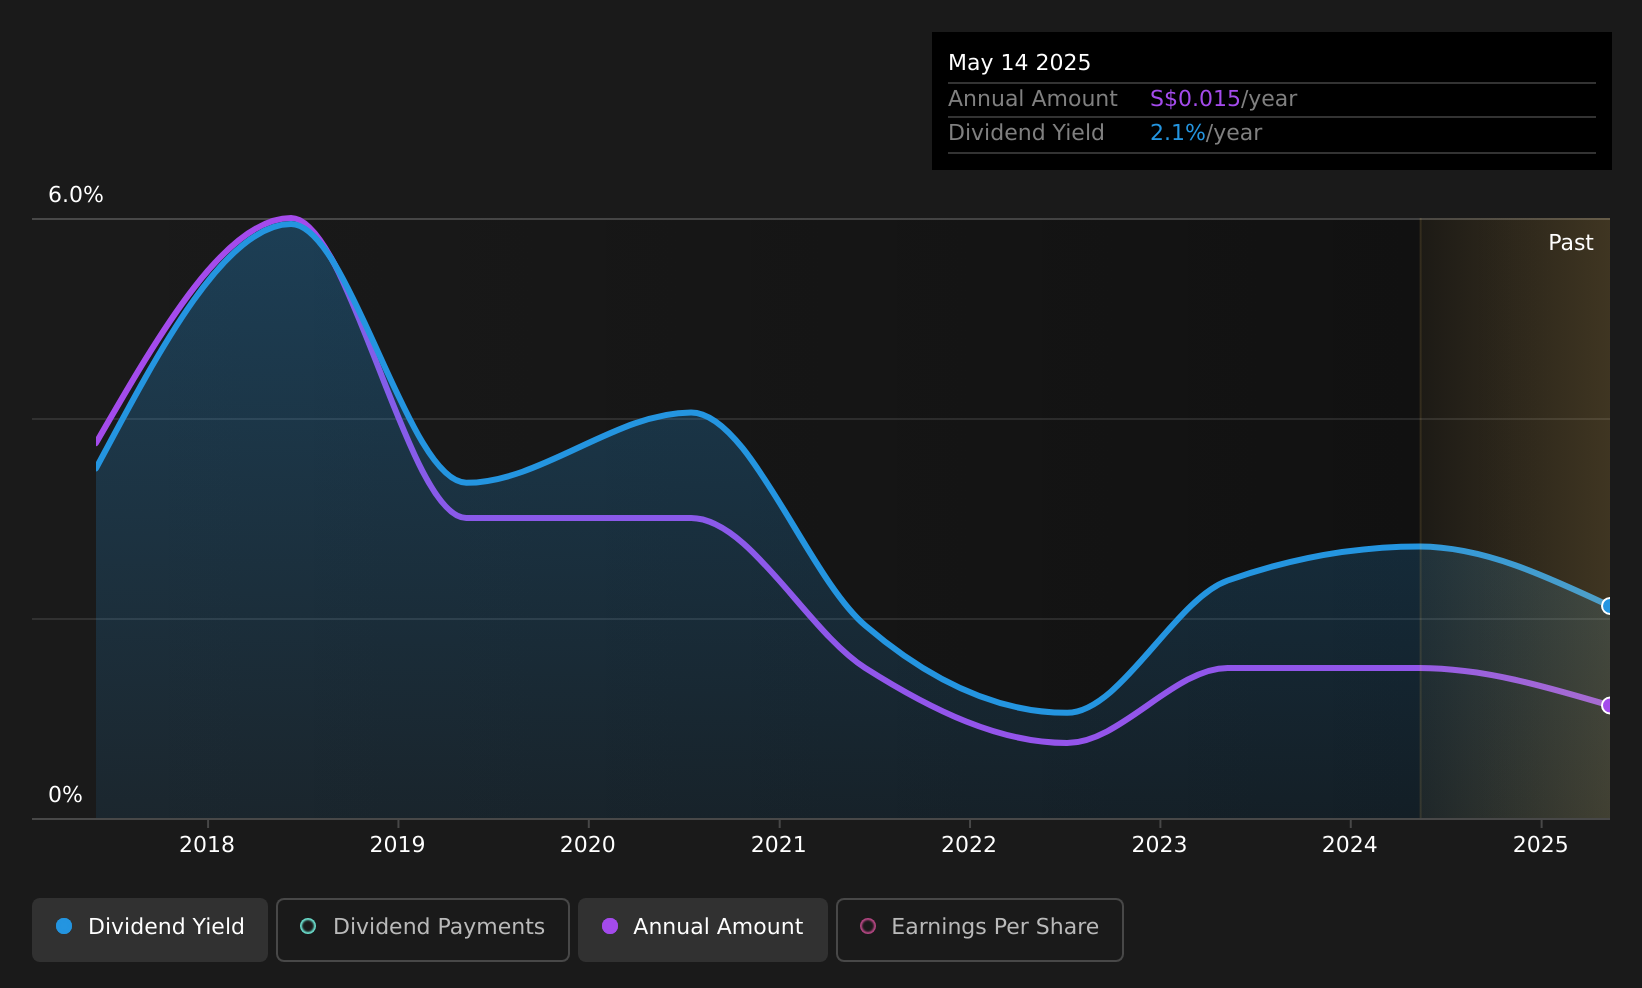Click the May 14 2025 tooltip date
Screen dimensions: 1642x988
(1019, 63)
